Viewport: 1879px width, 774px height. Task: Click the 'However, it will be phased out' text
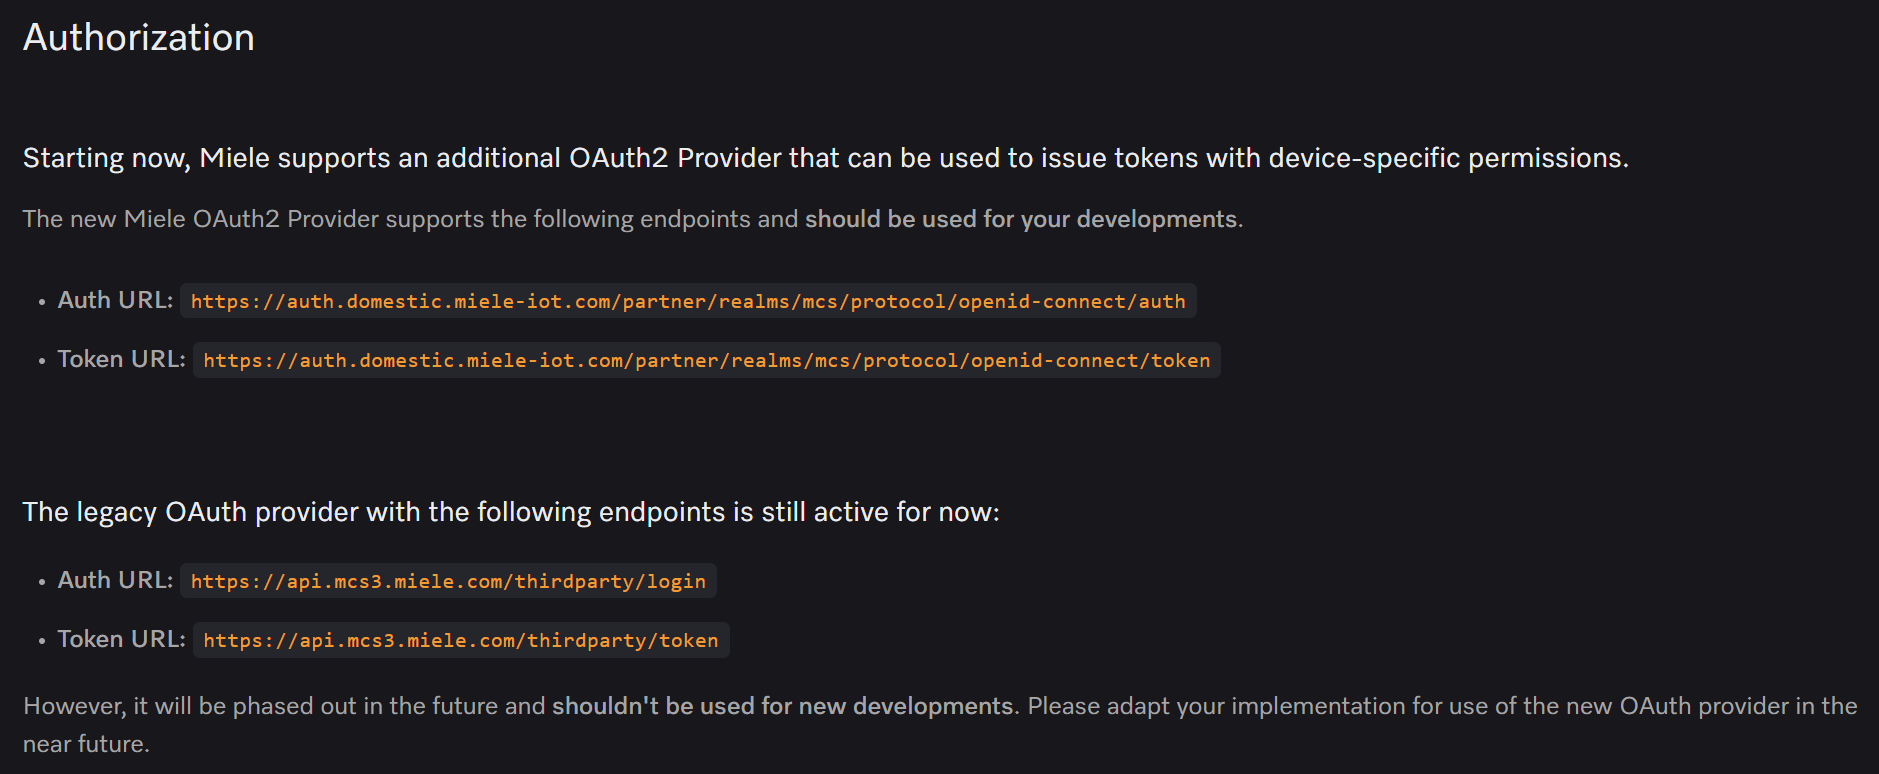coord(284,706)
